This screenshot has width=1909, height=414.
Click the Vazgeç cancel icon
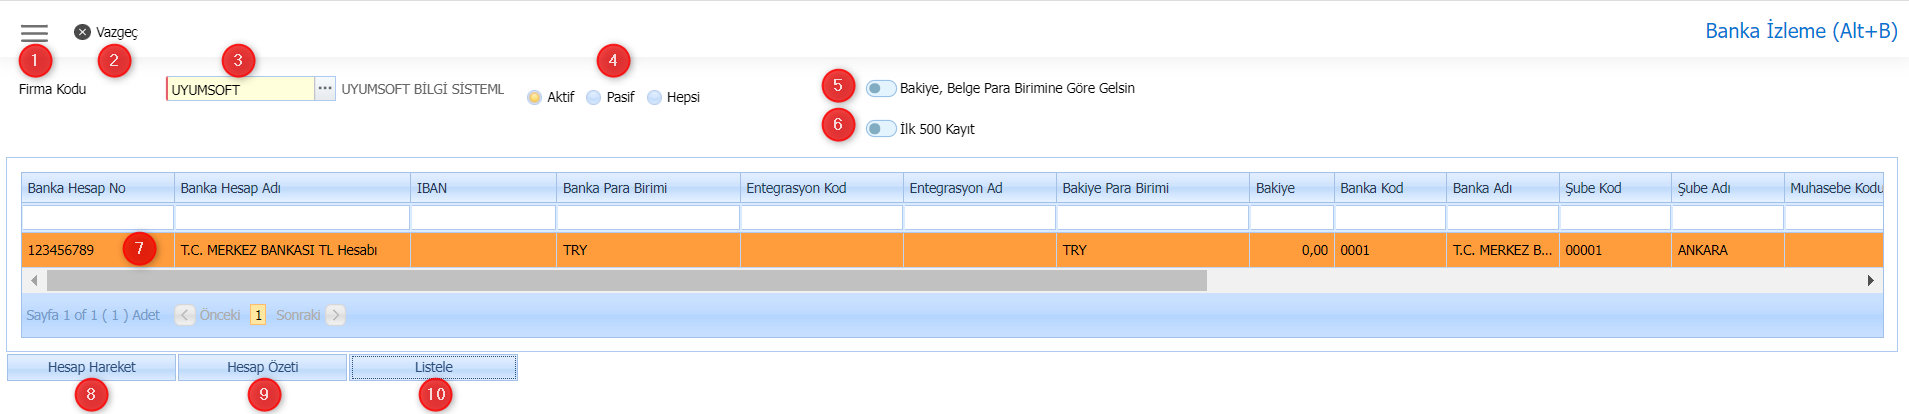pos(83,32)
